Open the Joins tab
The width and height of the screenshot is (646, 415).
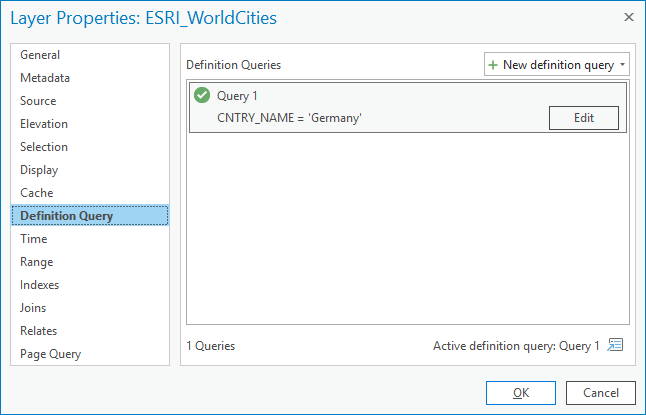(x=90, y=308)
